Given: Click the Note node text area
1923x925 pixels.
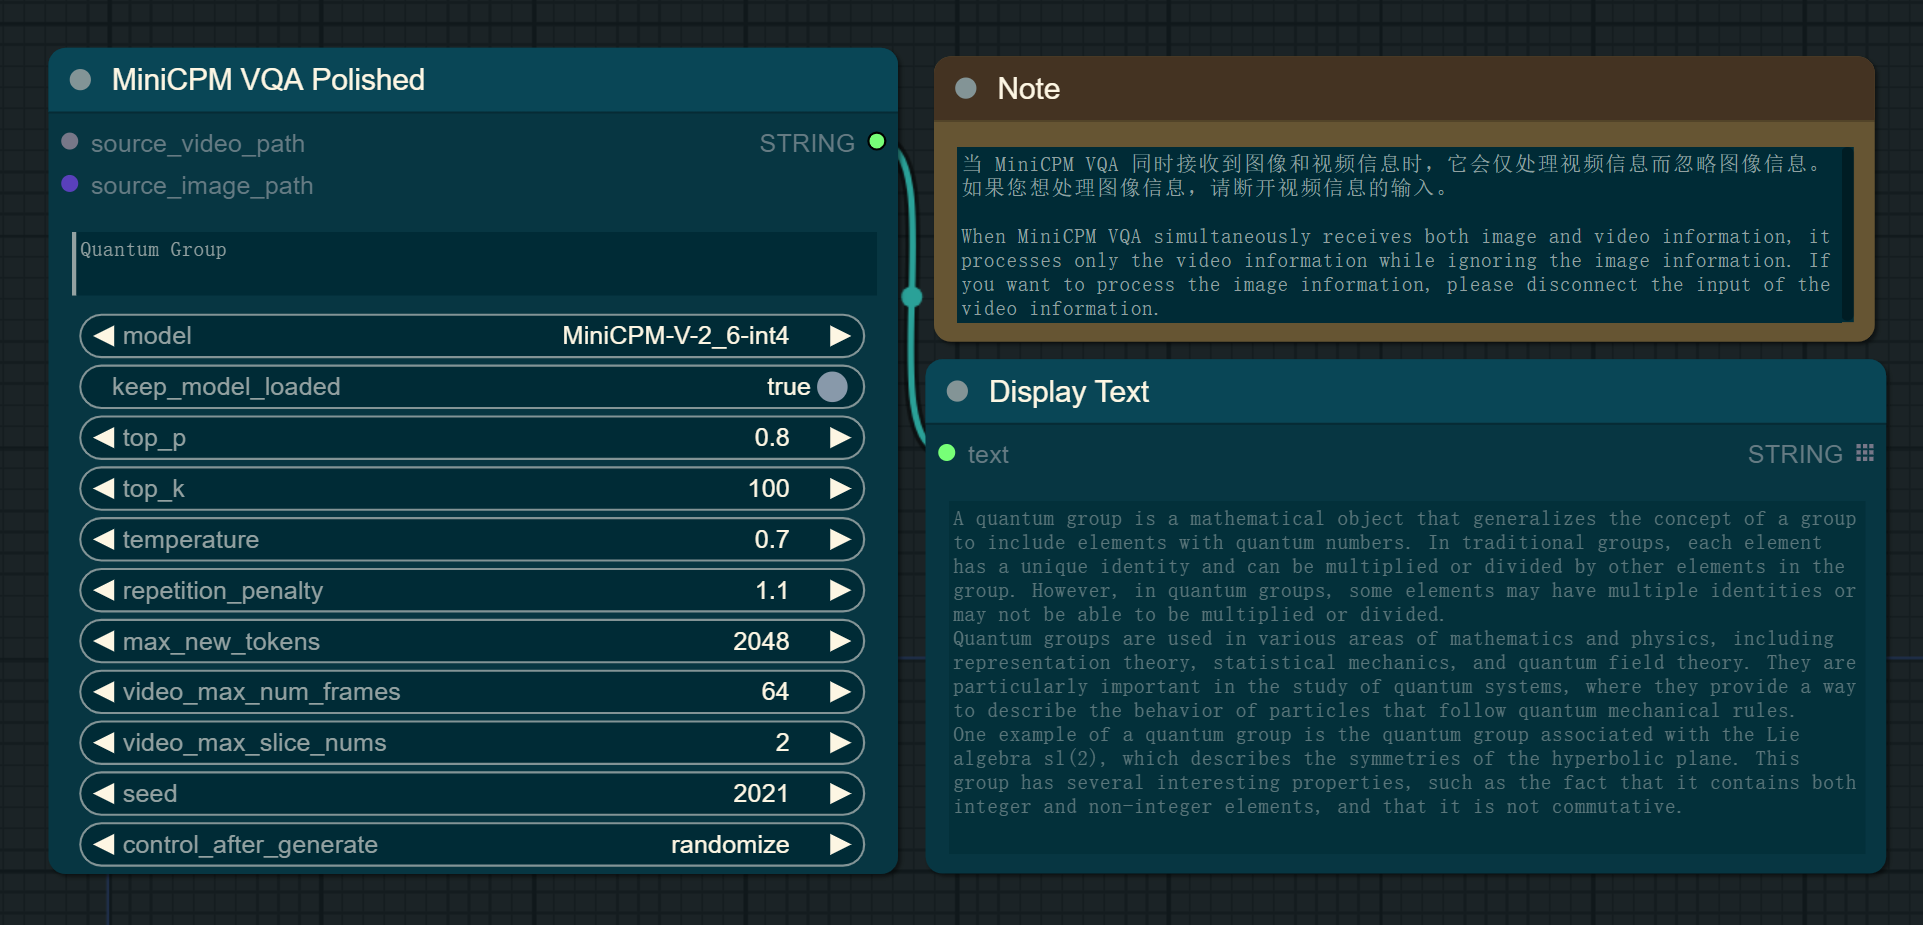Looking at the screenshot, I should [x=1405, y=235].
